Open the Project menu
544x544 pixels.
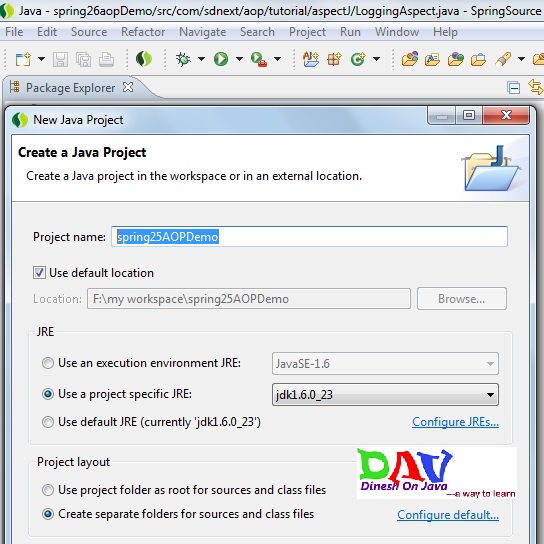(x=307, y=32)
